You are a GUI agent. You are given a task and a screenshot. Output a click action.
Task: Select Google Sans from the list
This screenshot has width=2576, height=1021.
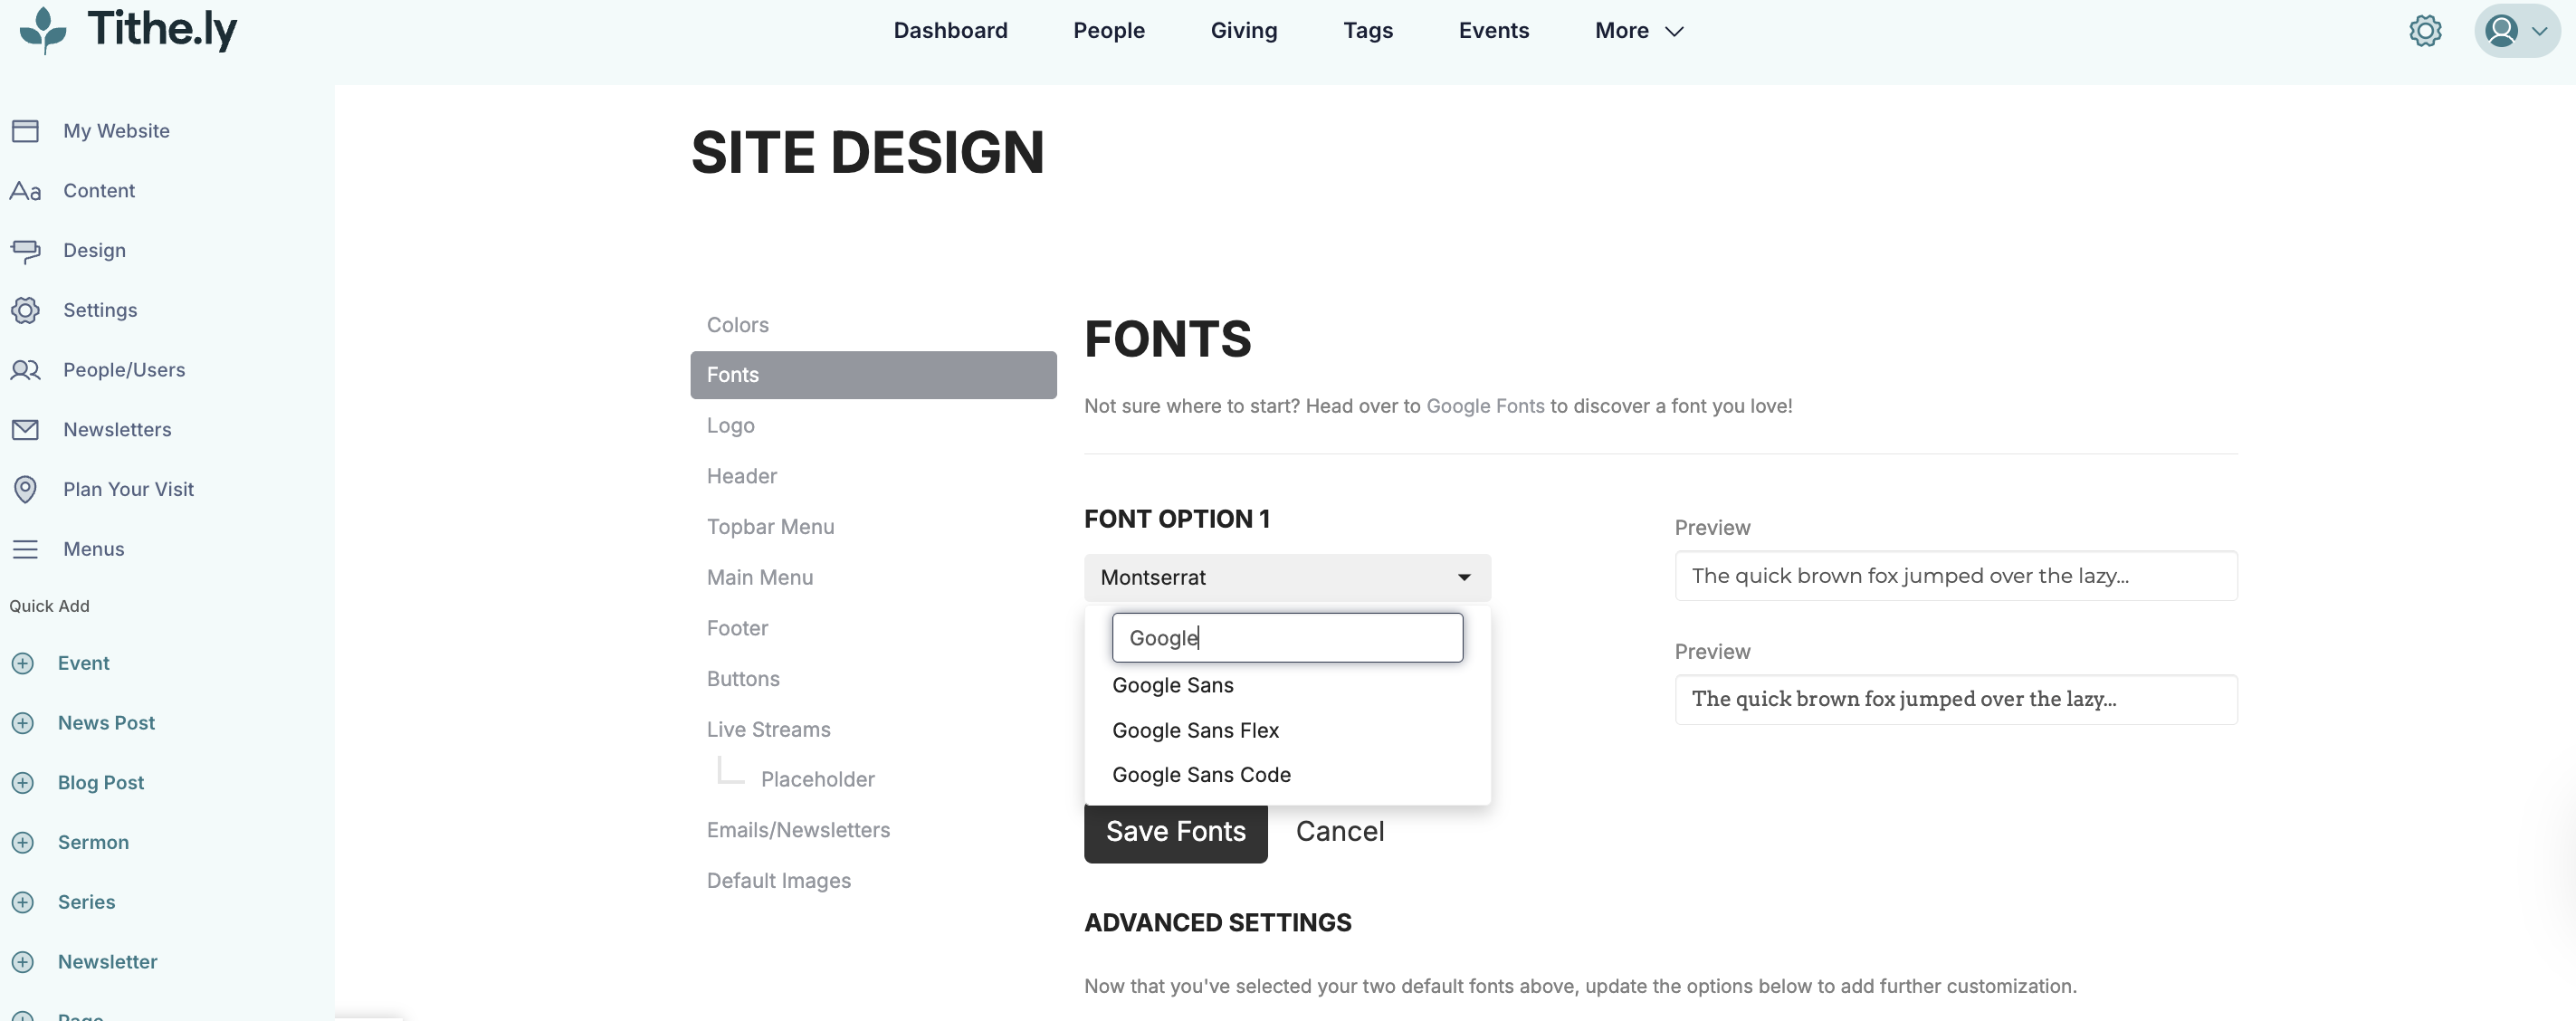point(1287,686)
